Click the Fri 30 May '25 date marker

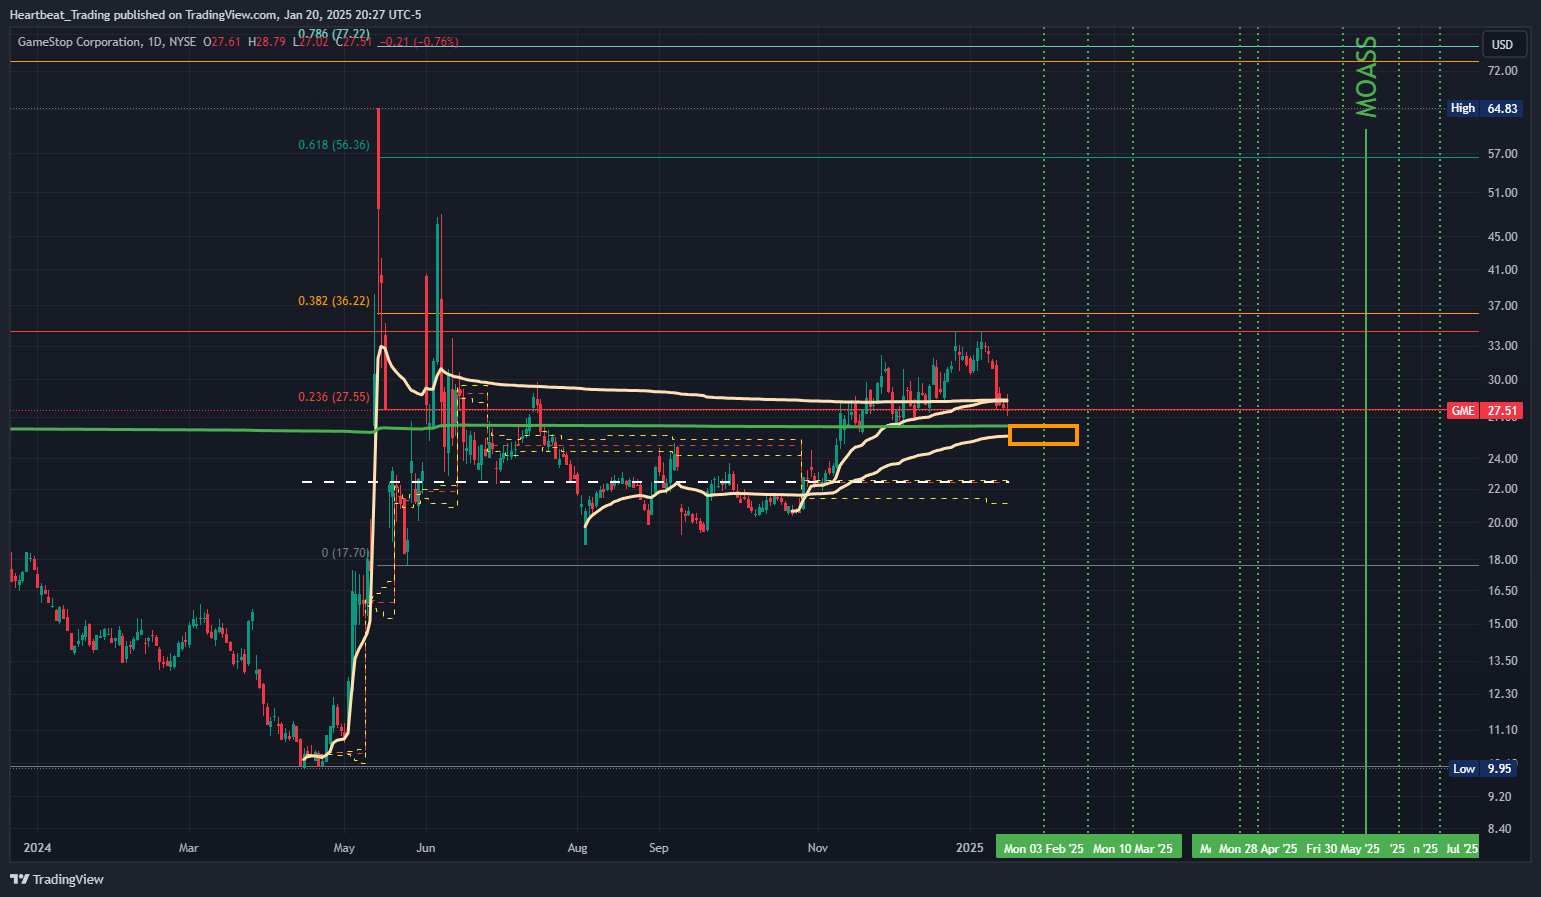[x=1343, y=848]
